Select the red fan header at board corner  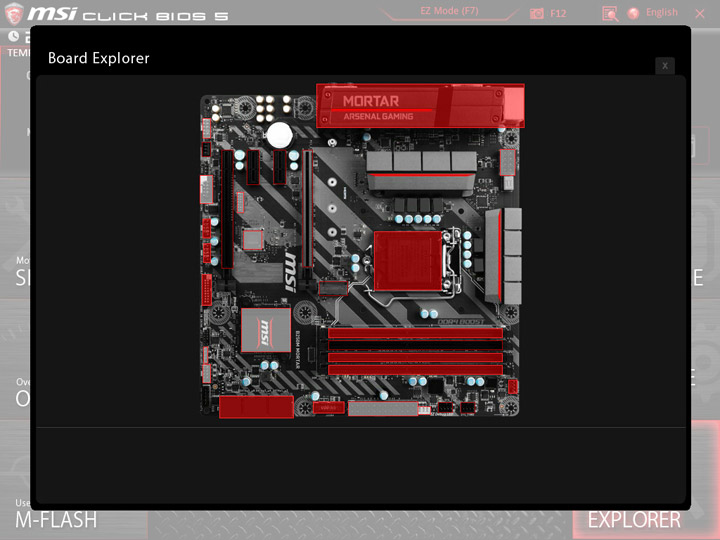[513, 387]
